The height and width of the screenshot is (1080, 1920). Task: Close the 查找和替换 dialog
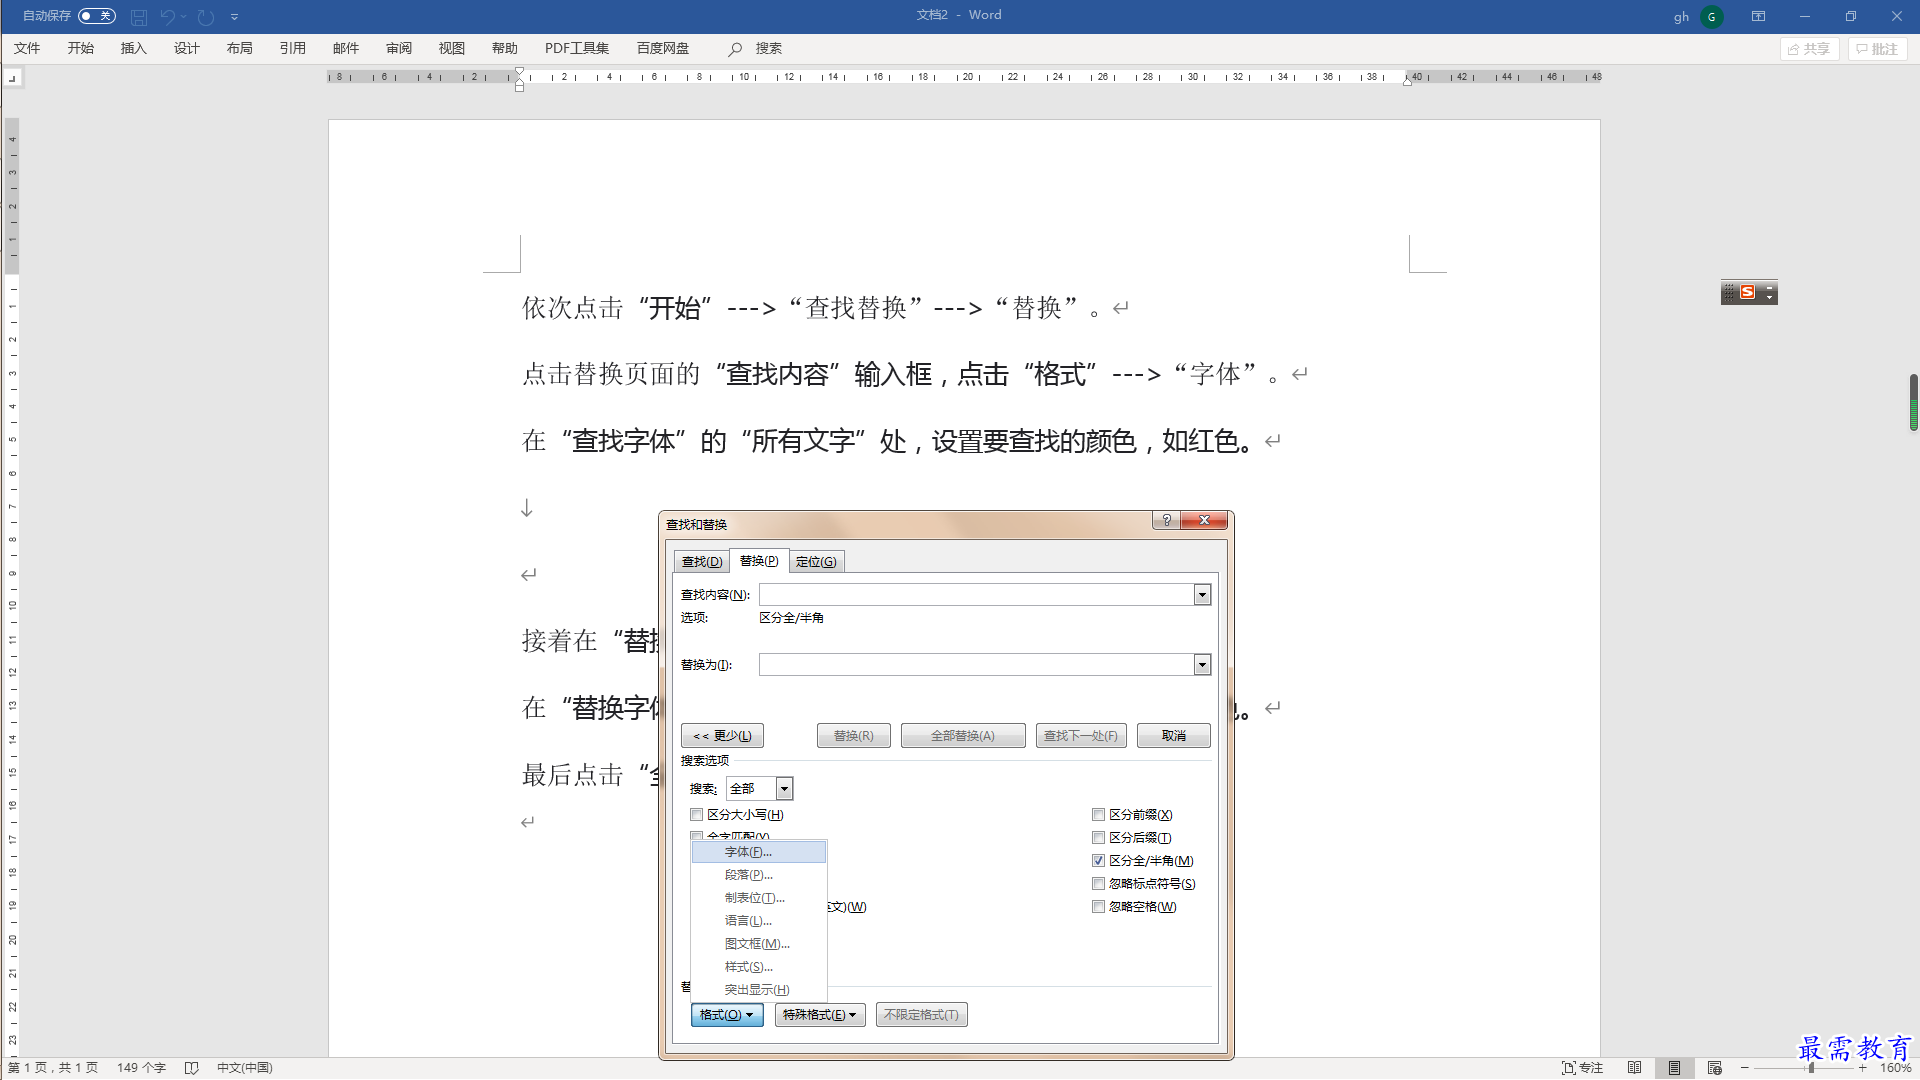[1204, 520]
